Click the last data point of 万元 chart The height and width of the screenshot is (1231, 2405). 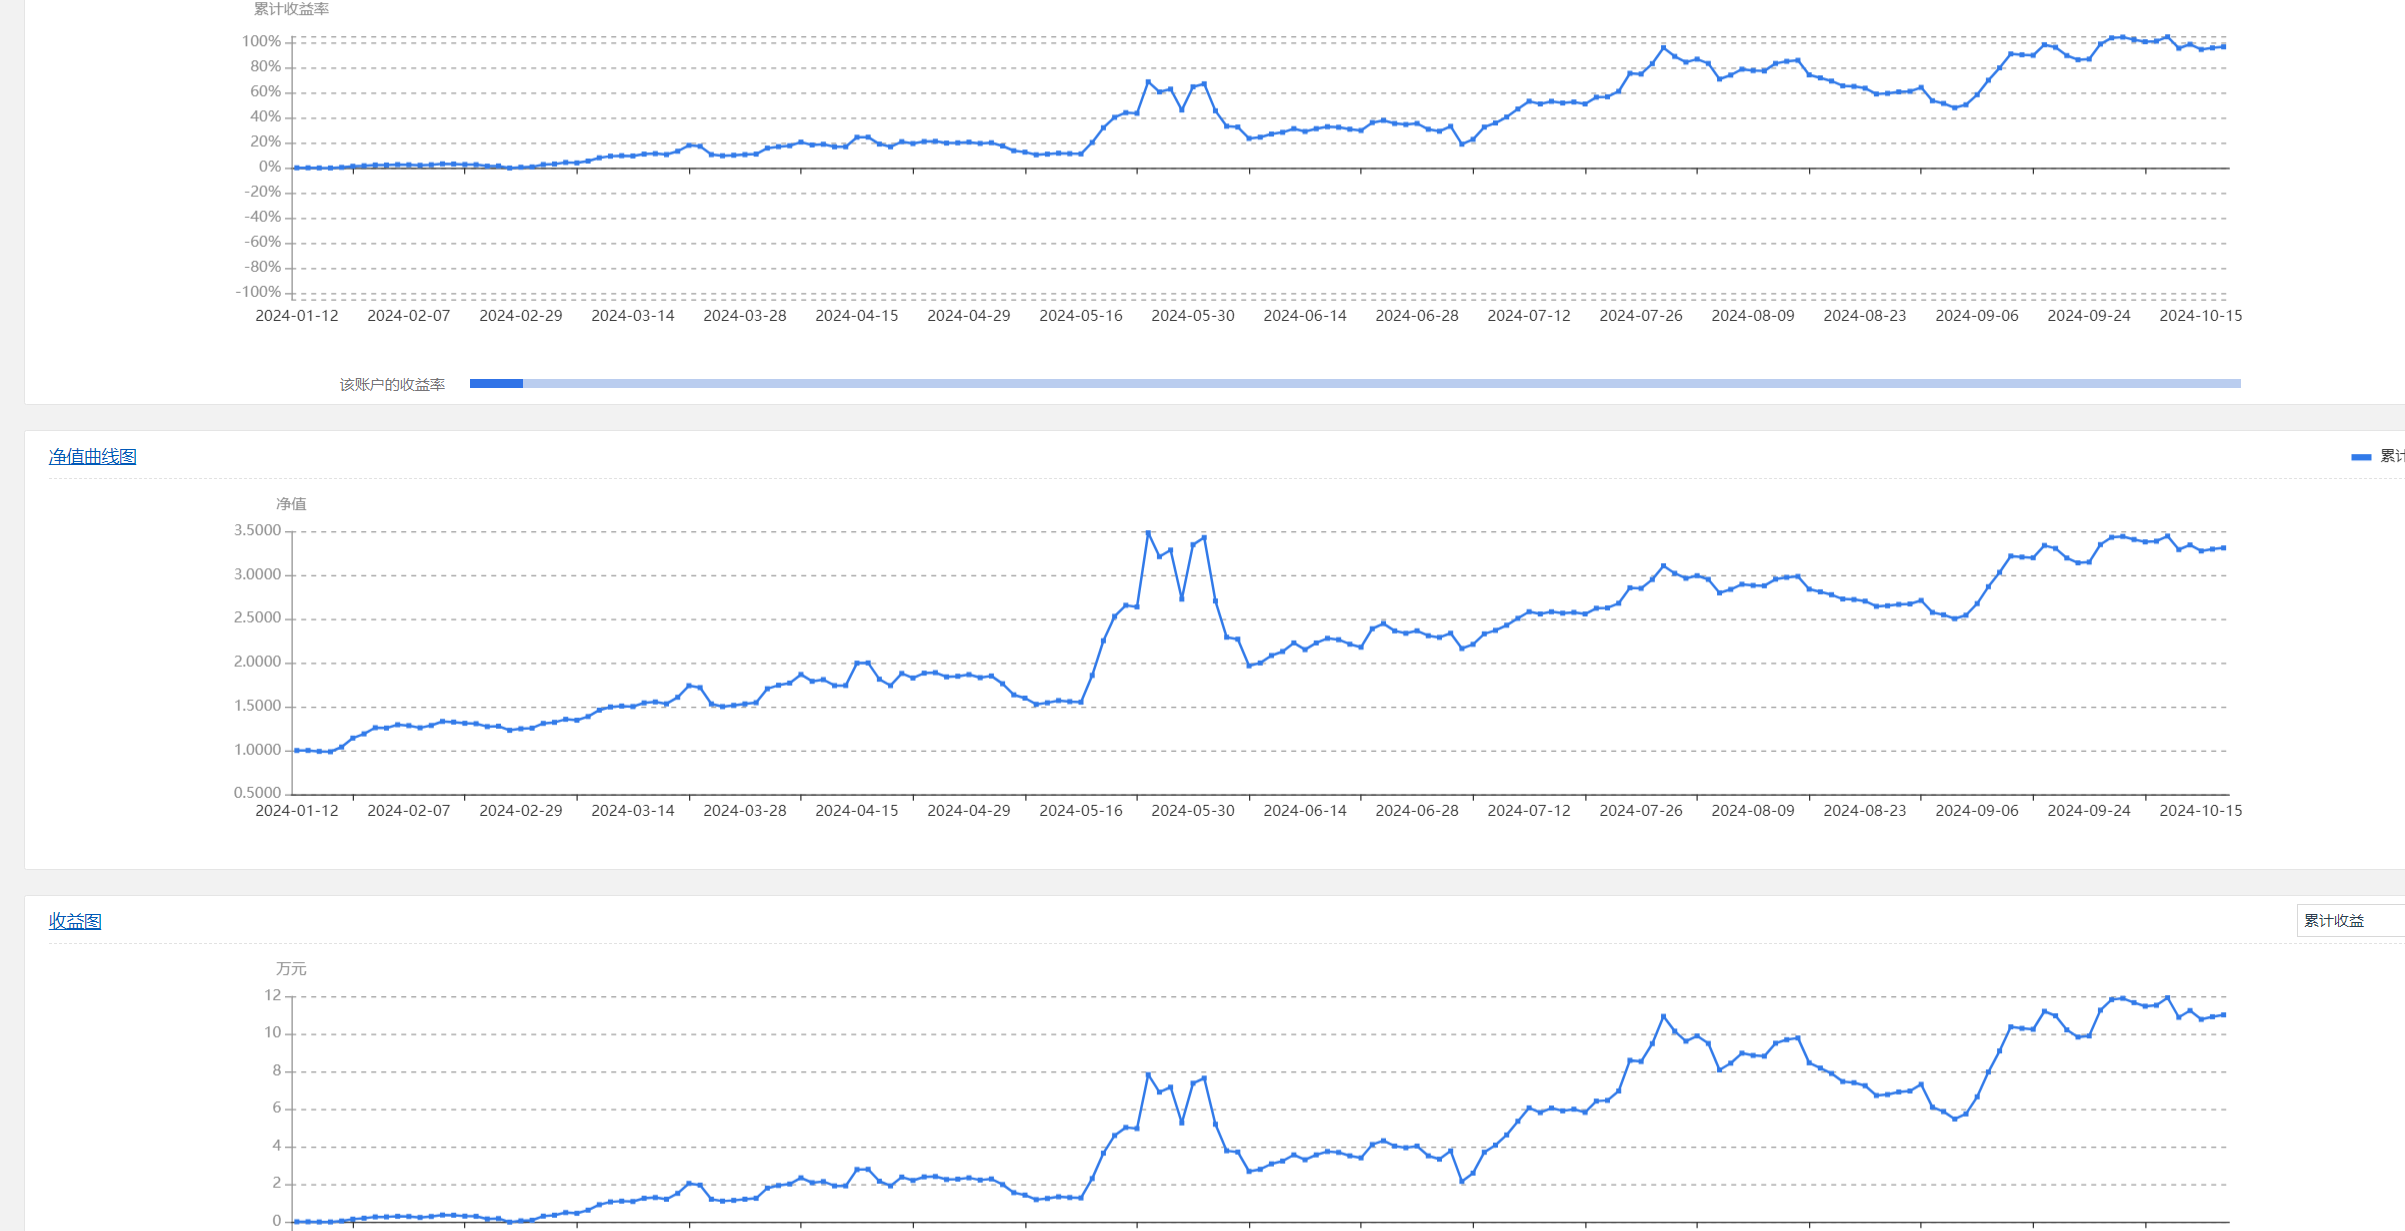[2223, 1015]
